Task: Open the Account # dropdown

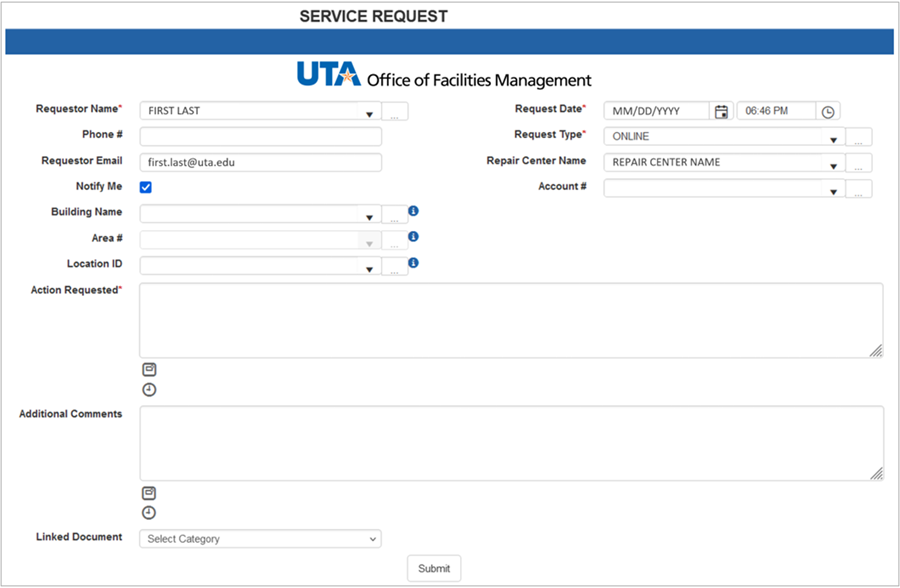Action: click(x=835, y=188)
